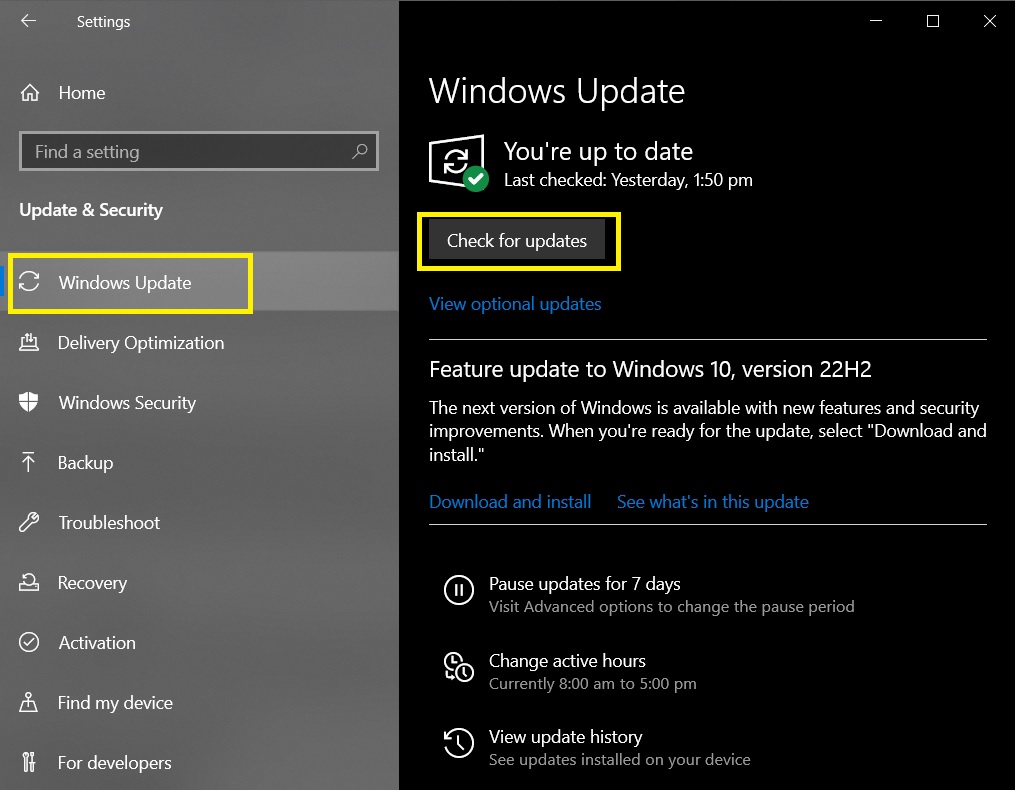1015x790 pixels.
Task: Click the 'Update & Security' section heading
Action: point(91,210)
